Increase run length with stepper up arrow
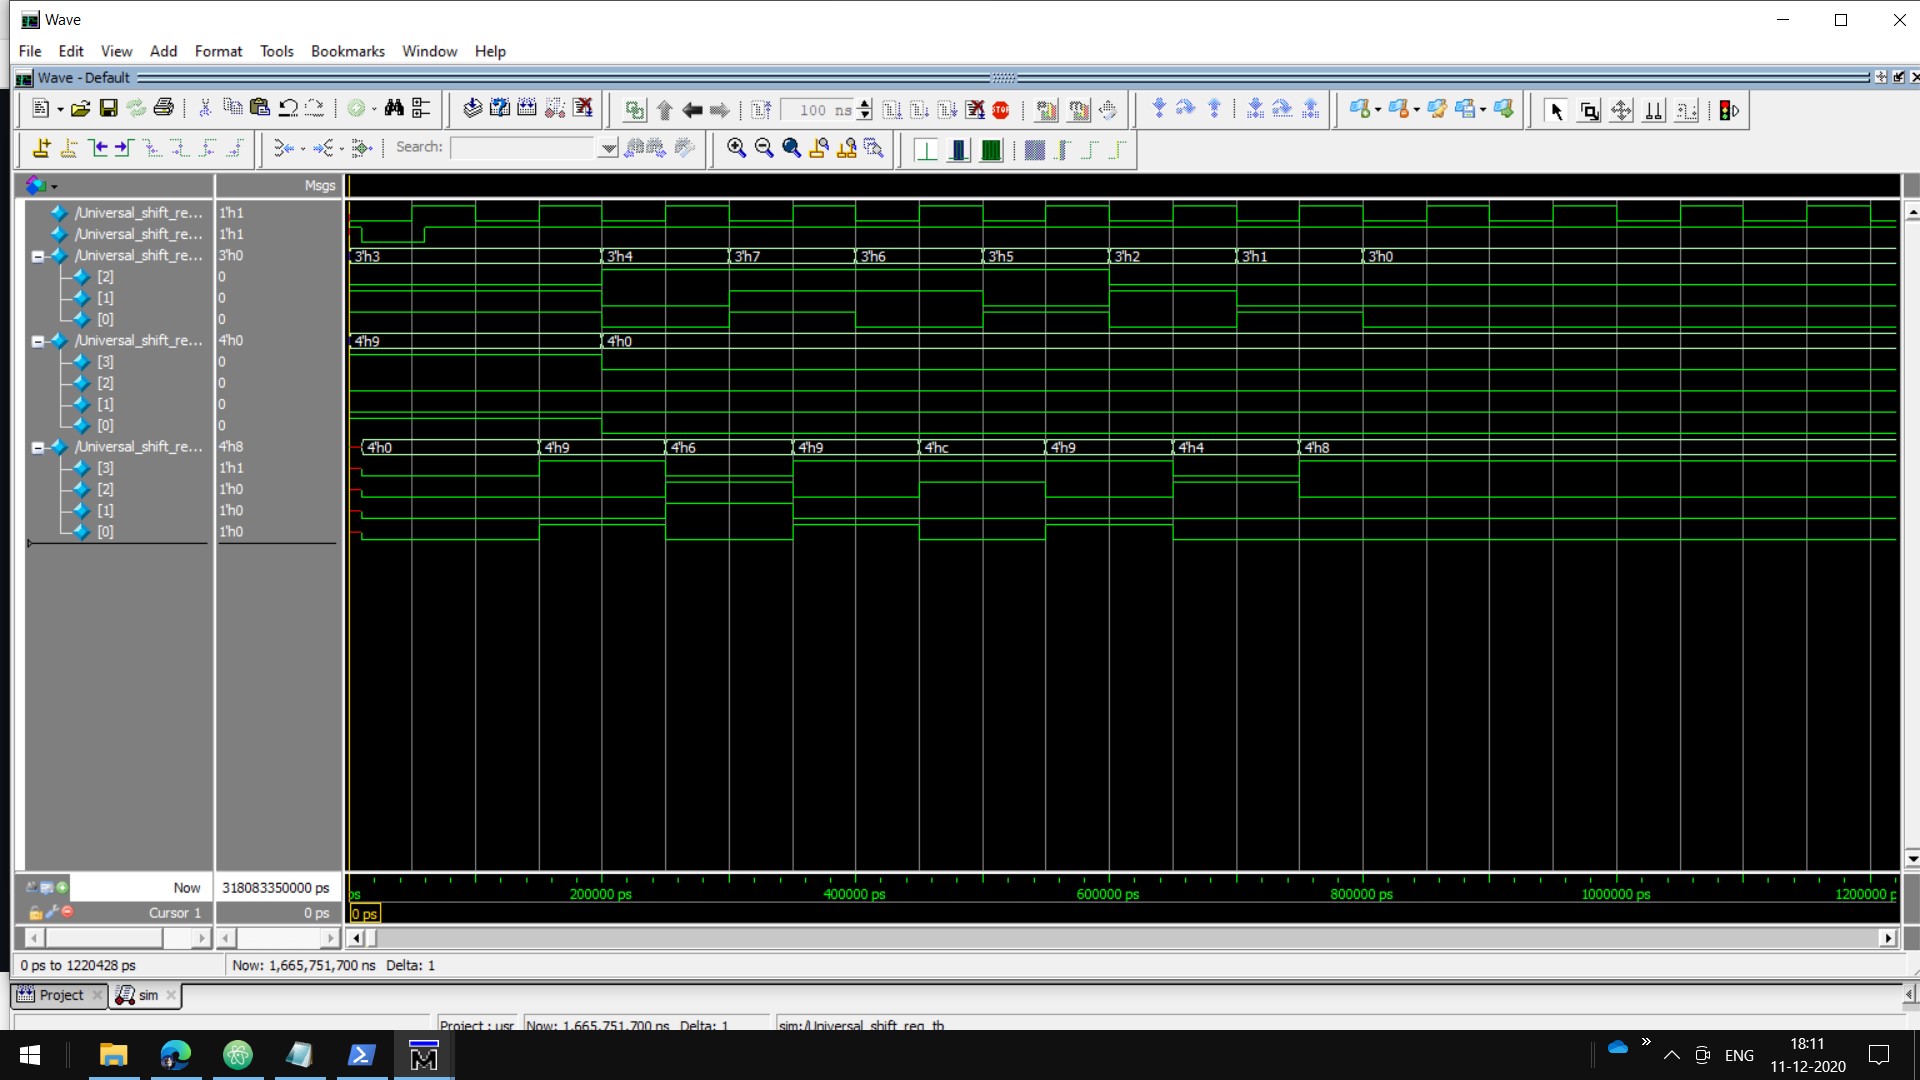This screenshot has width=1920, height=1080. point(865,105)
